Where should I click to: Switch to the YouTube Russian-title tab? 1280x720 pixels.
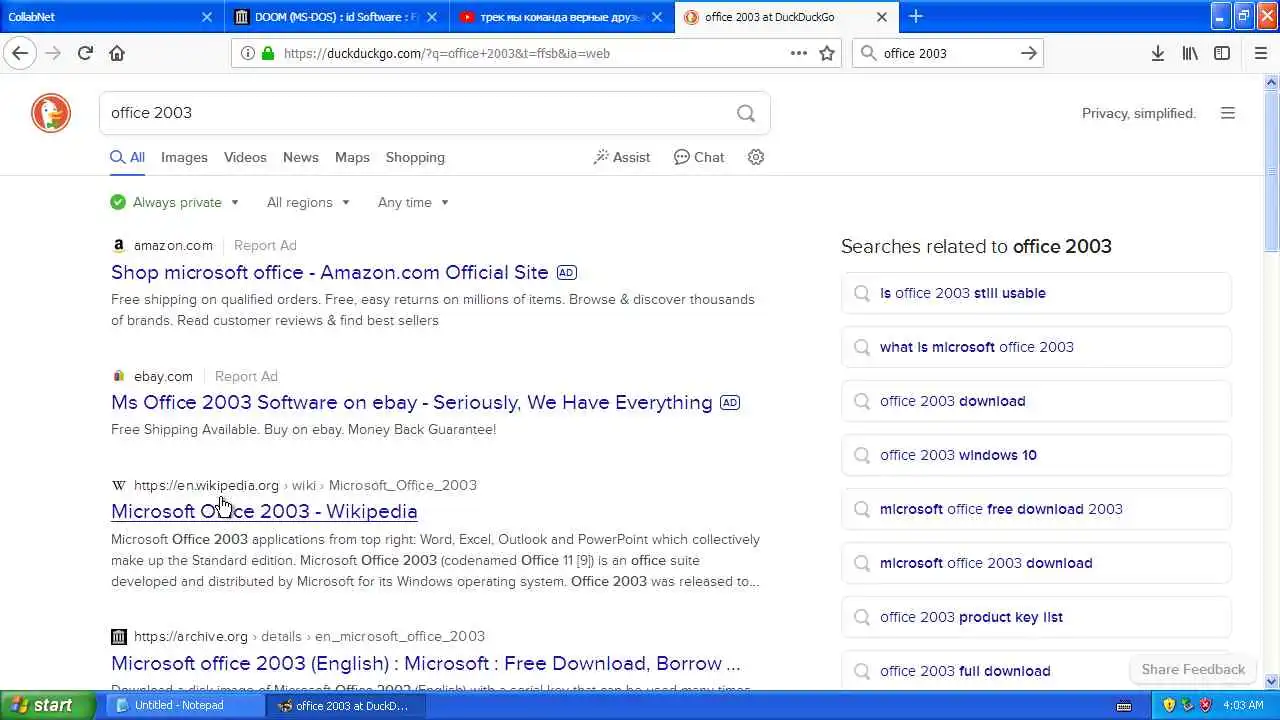pyautogui.click(x=560, y=16)
